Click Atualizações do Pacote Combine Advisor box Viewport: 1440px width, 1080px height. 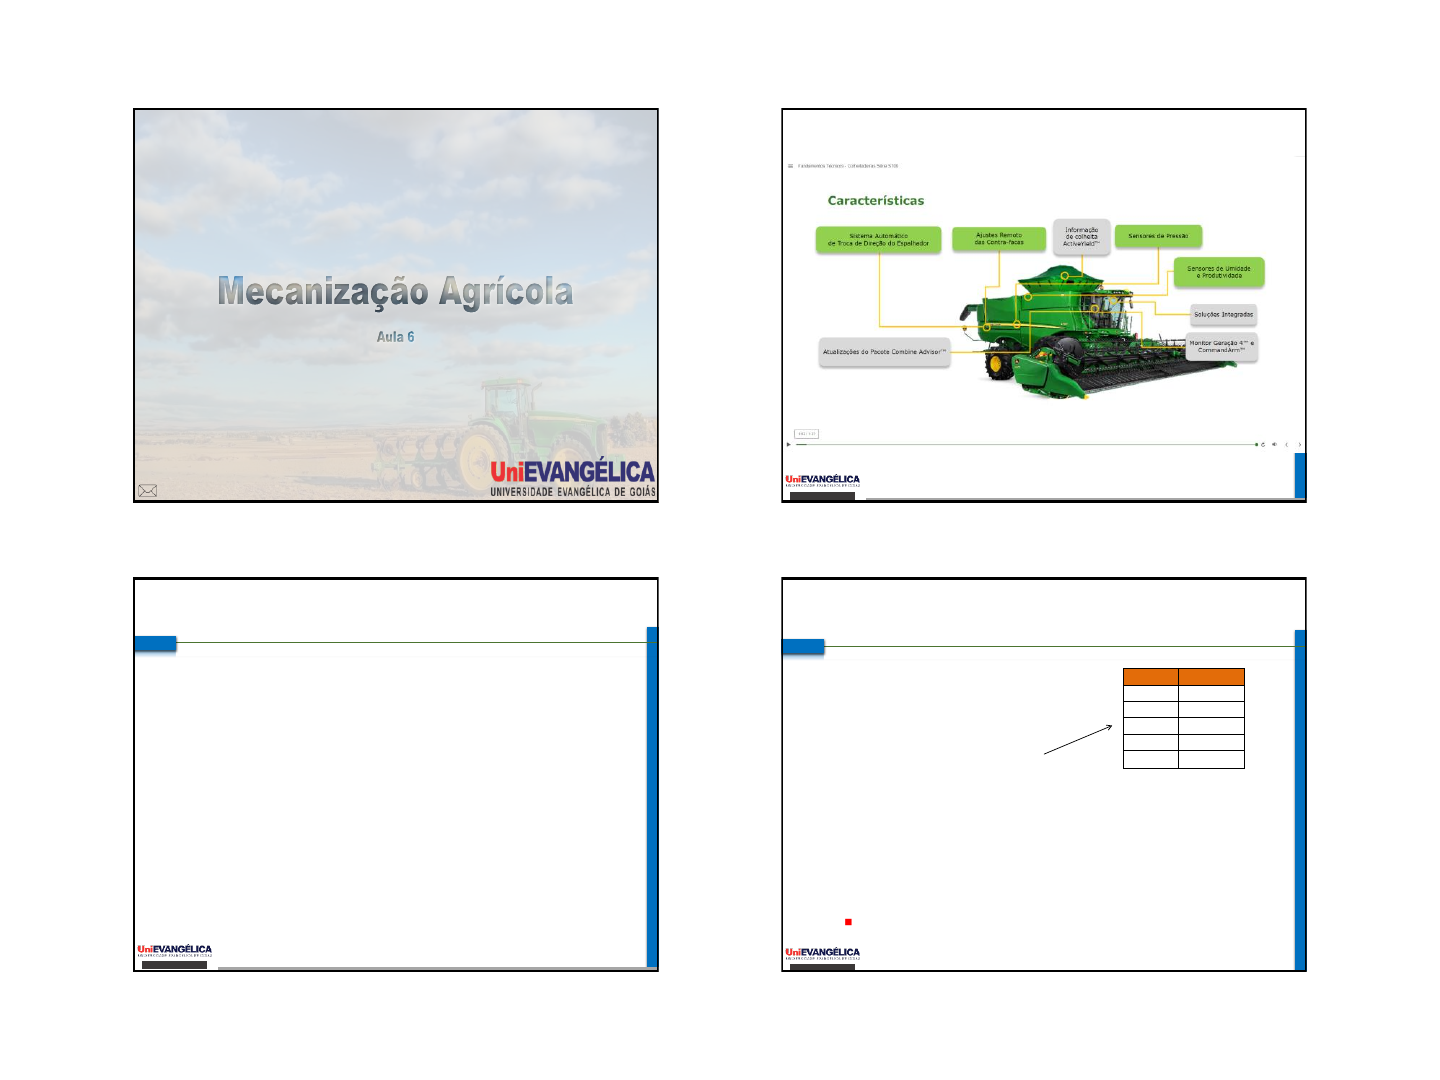[884, 352]
